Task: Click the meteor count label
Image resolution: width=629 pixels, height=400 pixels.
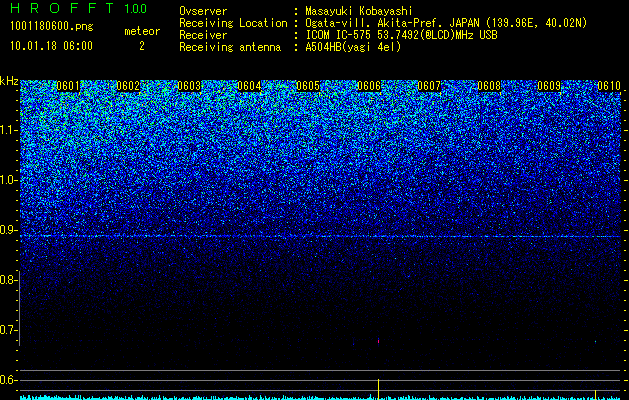Action: point(142,31)
